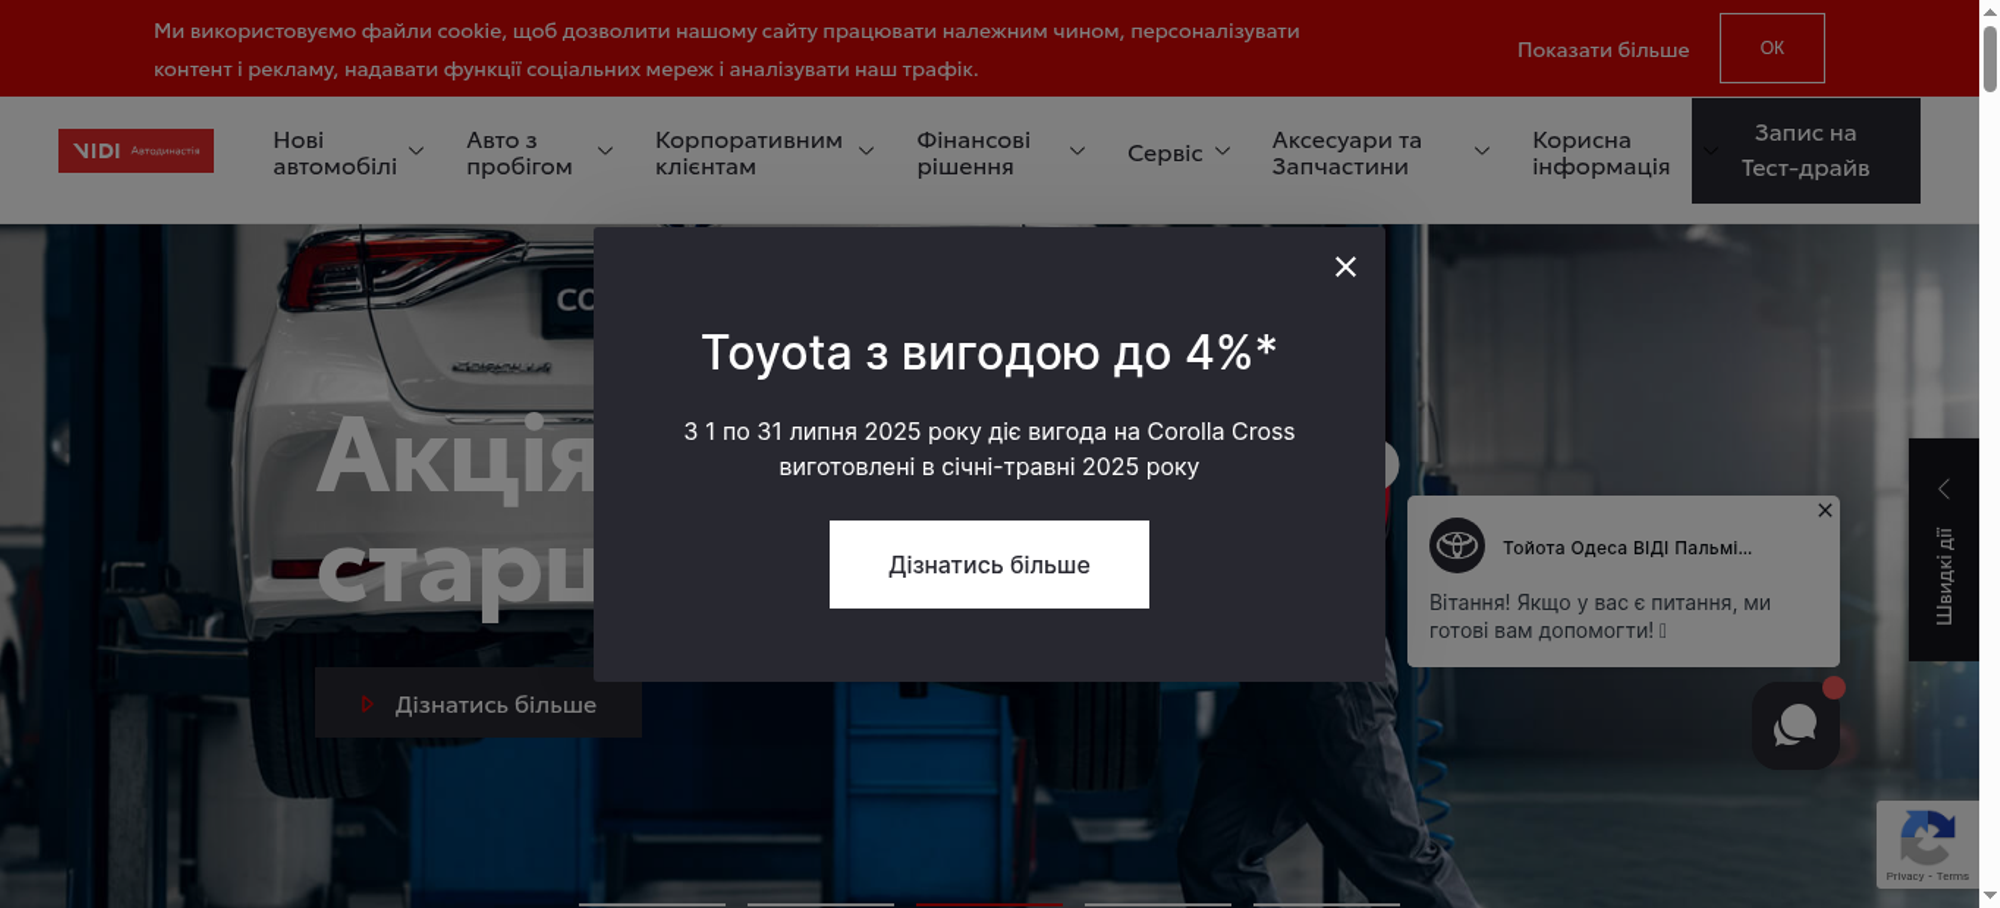Expand Фінансові рішення dropdown chevron

[x=1077, y=152]
